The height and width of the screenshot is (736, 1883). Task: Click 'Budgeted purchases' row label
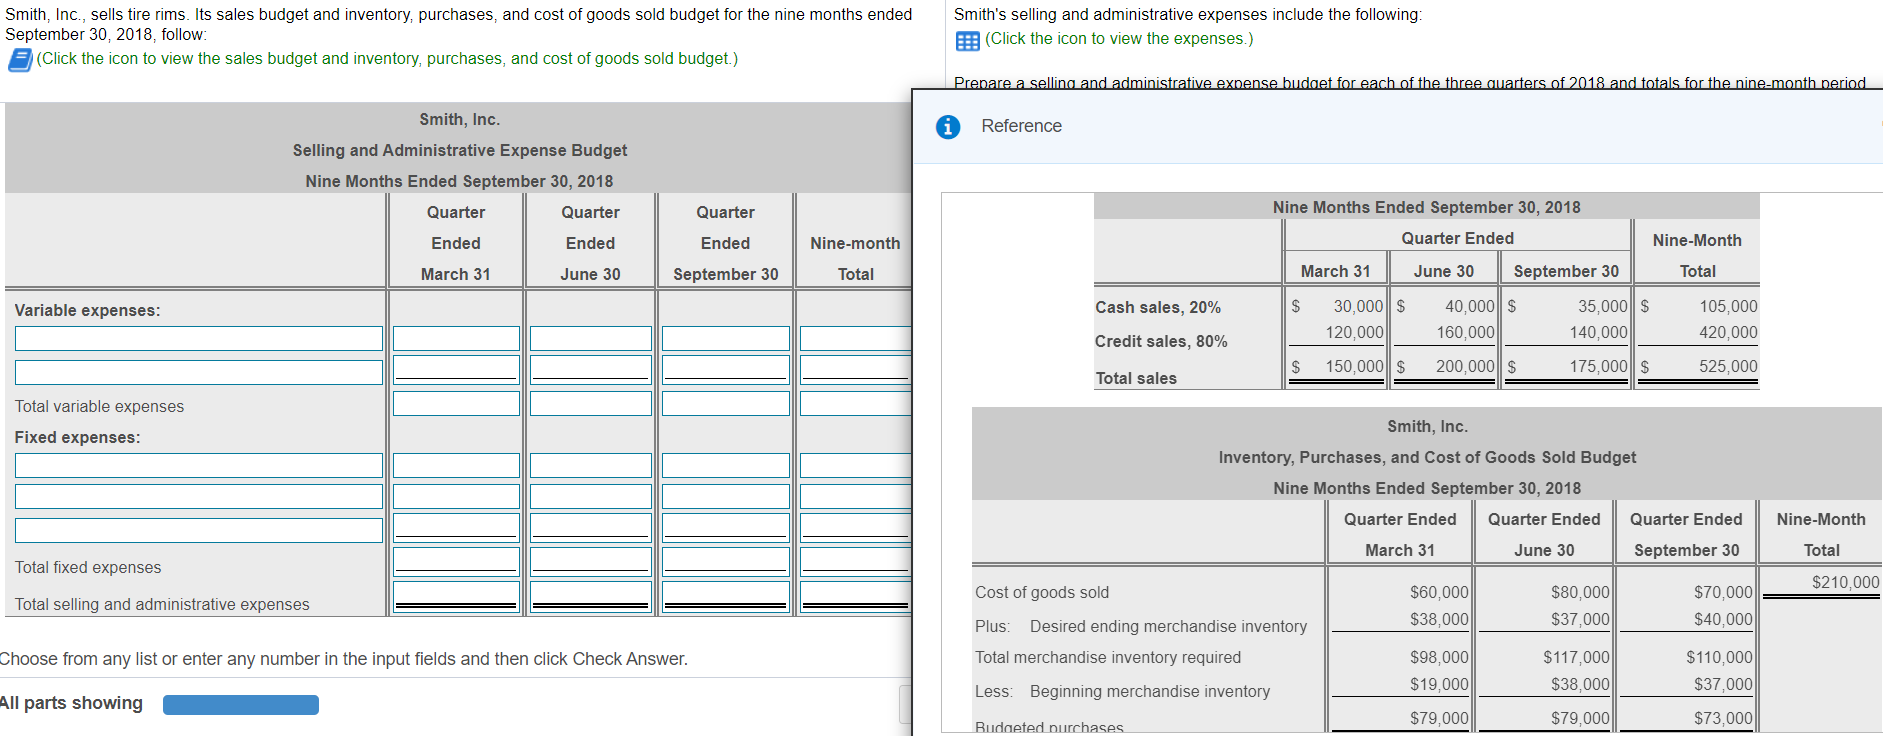[x=1049, y=727]
